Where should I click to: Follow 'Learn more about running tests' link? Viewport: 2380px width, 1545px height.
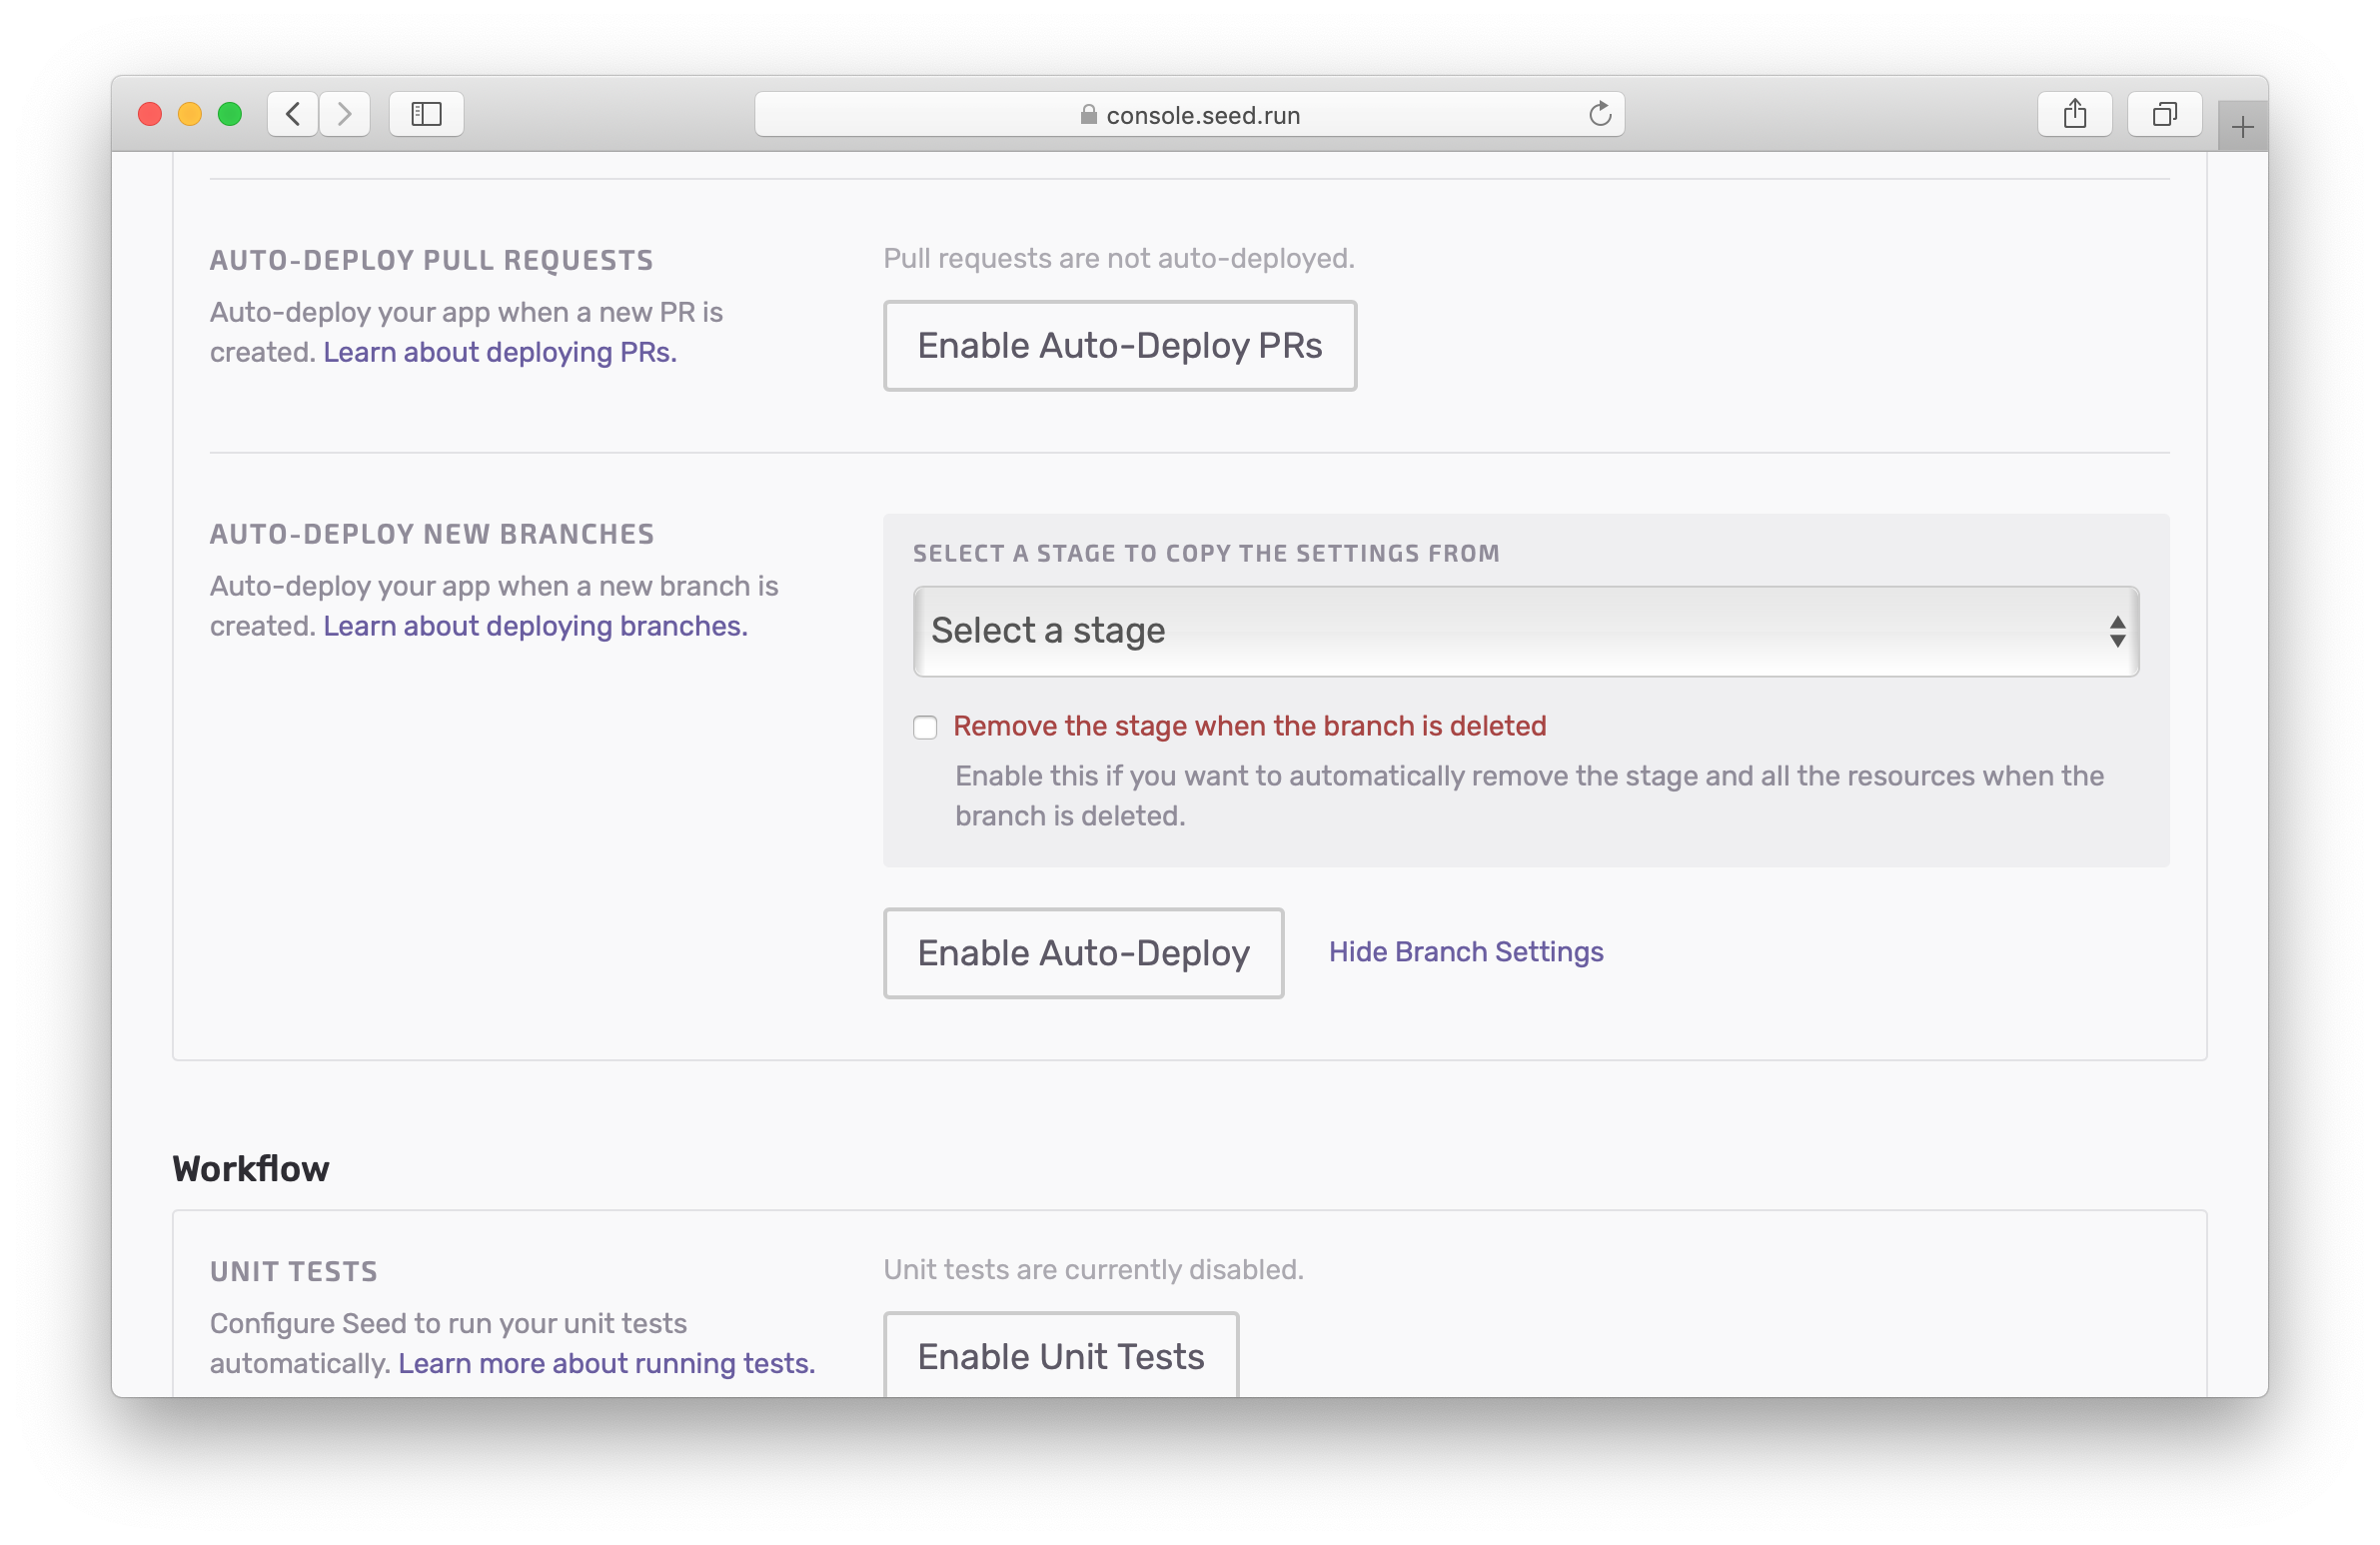click(x=606, y=1363)
